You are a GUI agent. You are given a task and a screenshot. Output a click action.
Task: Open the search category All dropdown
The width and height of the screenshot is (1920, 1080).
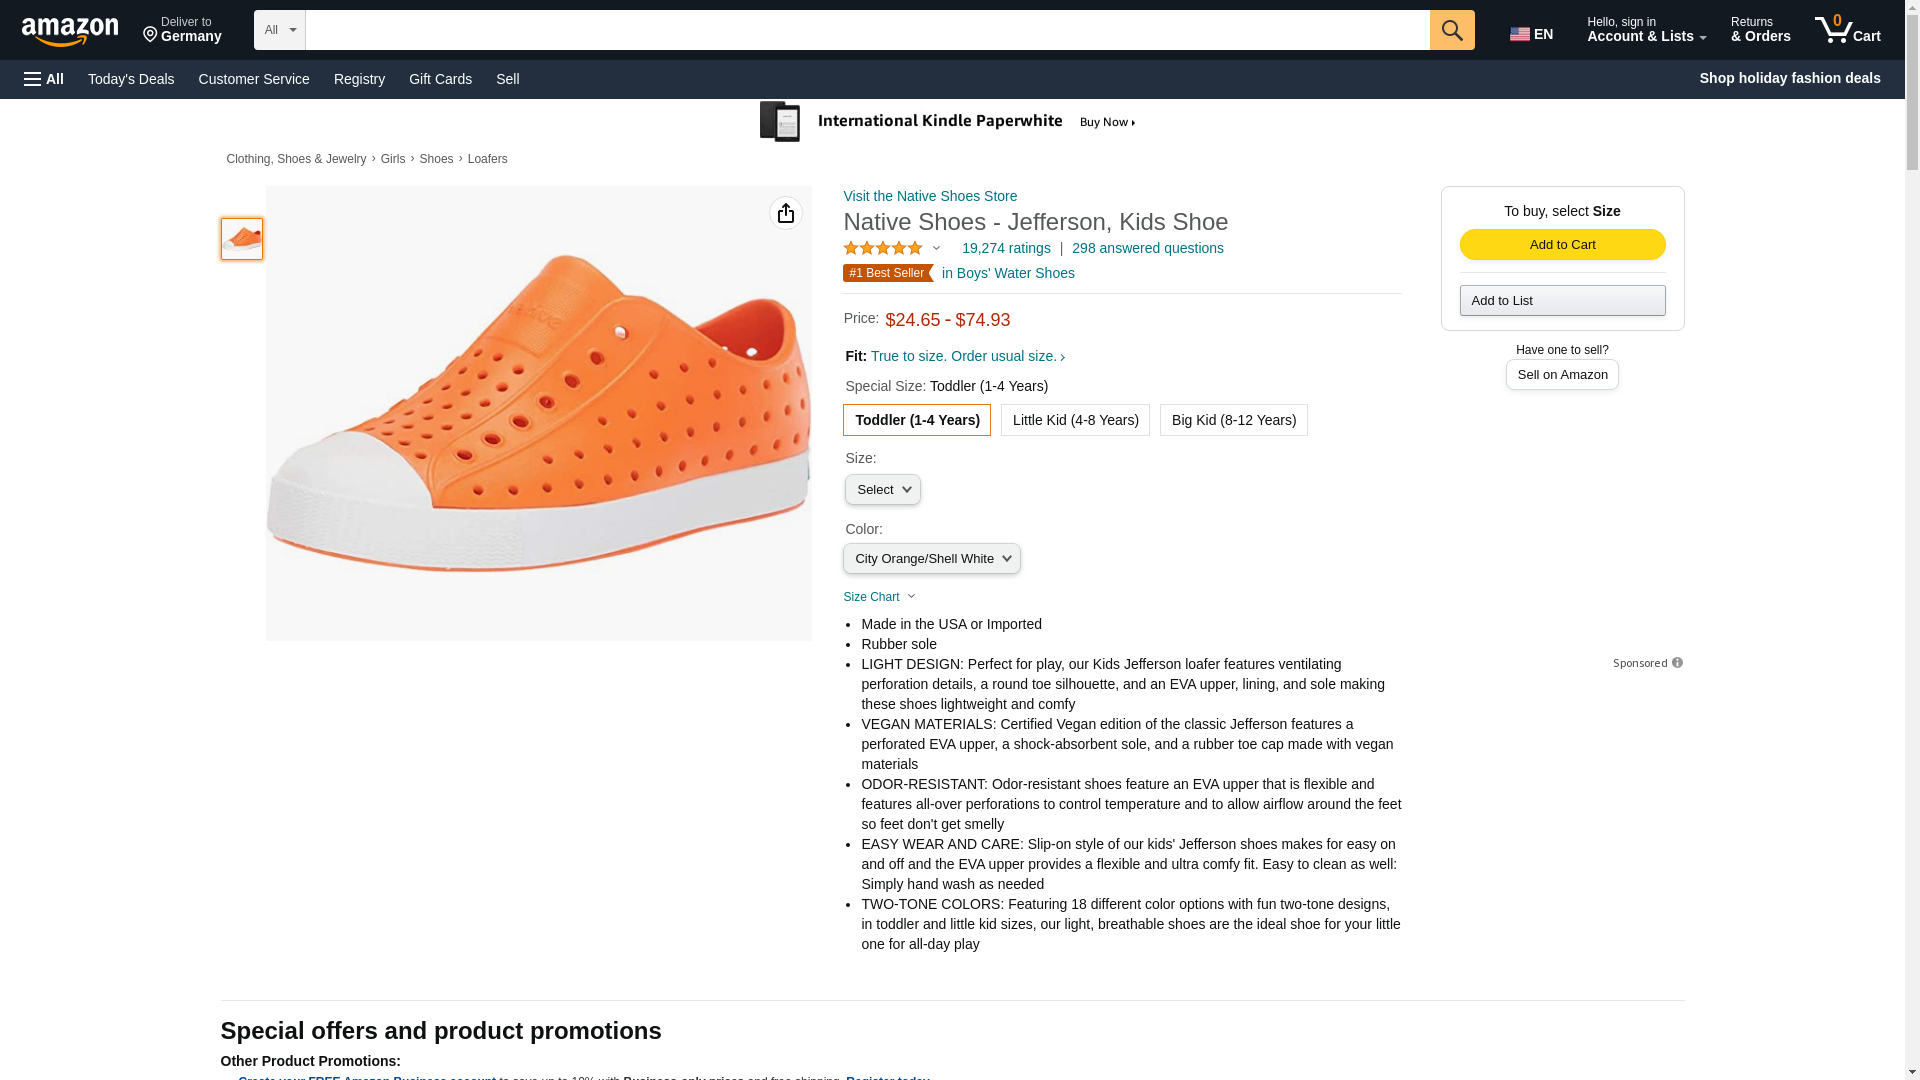279,30
